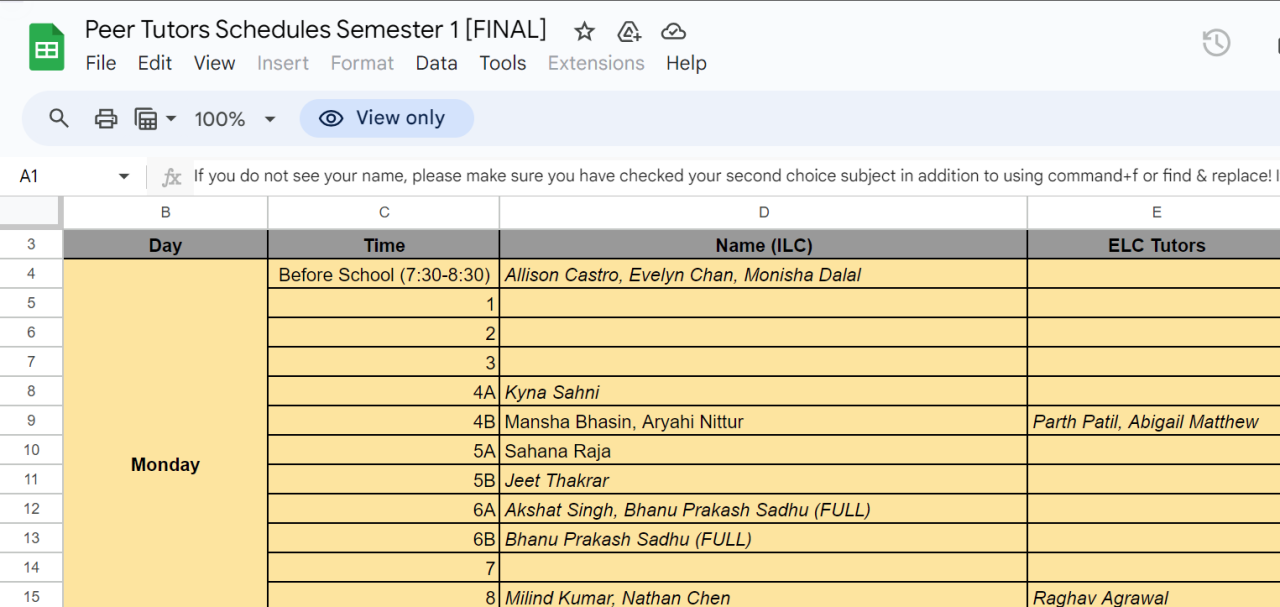1280x607 pixels.
Task: Open the 100% zoom dropdown
Action: pyautogui.click(x=234, y=119)
